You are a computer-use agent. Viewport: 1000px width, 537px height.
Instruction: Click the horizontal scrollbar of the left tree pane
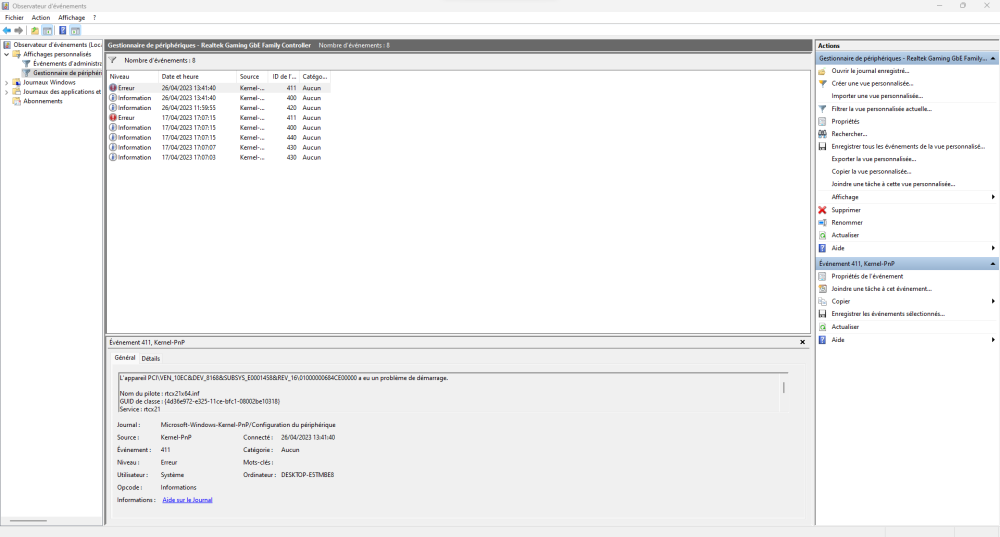pyautogui.click(x=28, y=521)
